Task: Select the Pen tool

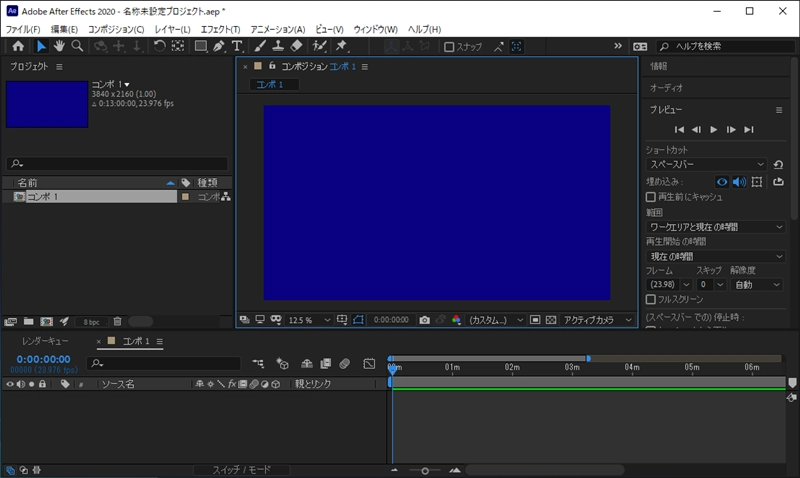Action: (x=218, y=46)
